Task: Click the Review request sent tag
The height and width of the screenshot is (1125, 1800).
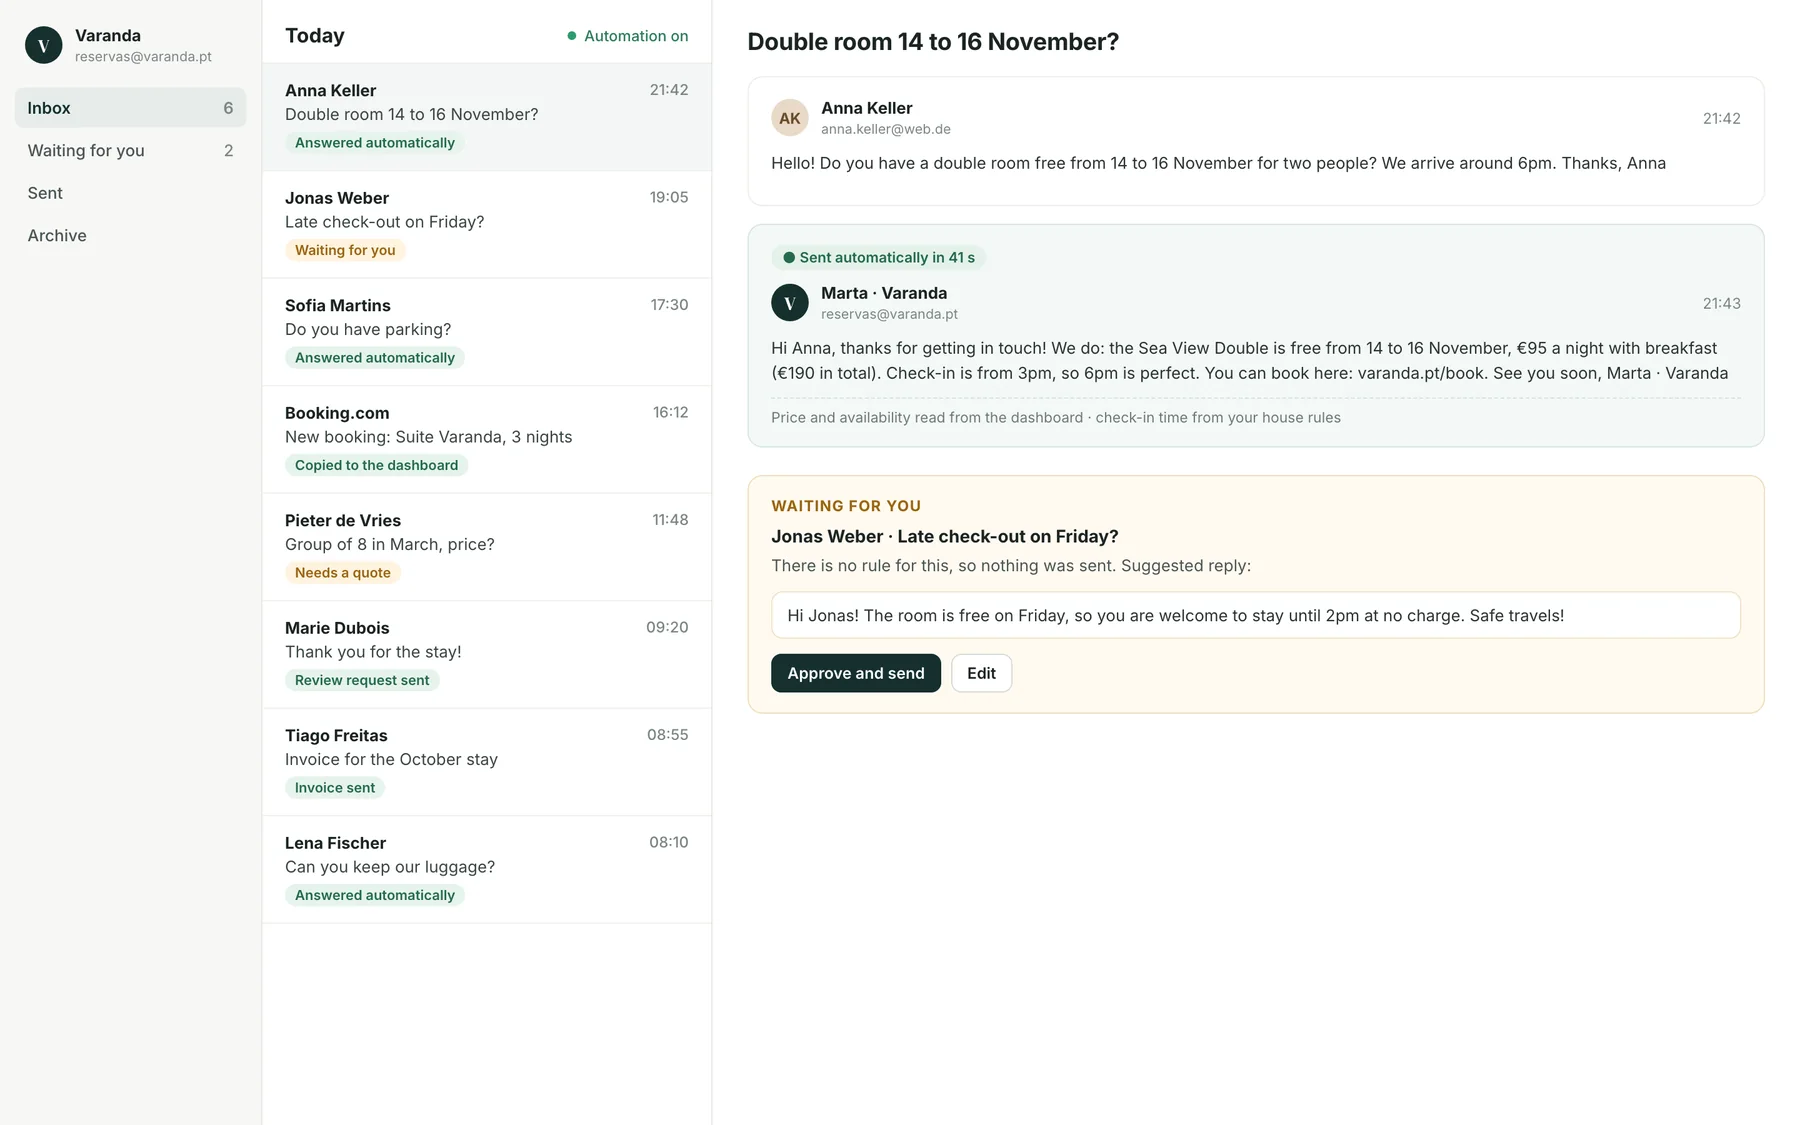Action: [x=362, y=680]
